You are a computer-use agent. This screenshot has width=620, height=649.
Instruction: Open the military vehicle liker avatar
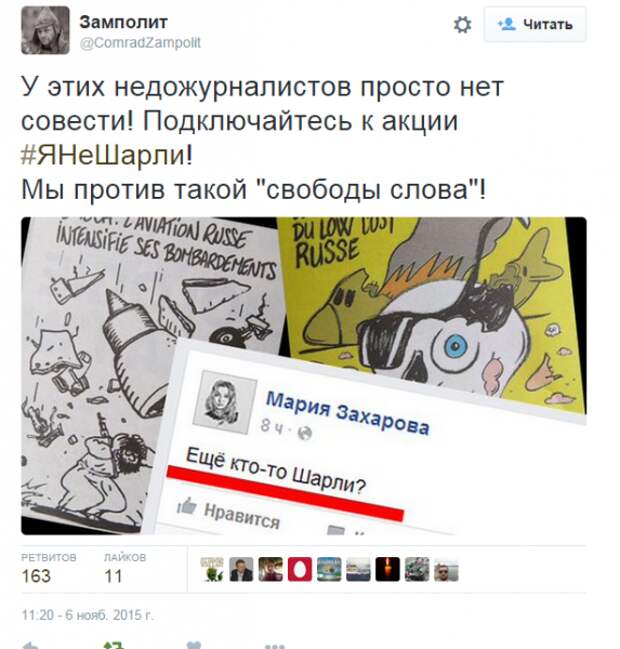click(417, 569)
